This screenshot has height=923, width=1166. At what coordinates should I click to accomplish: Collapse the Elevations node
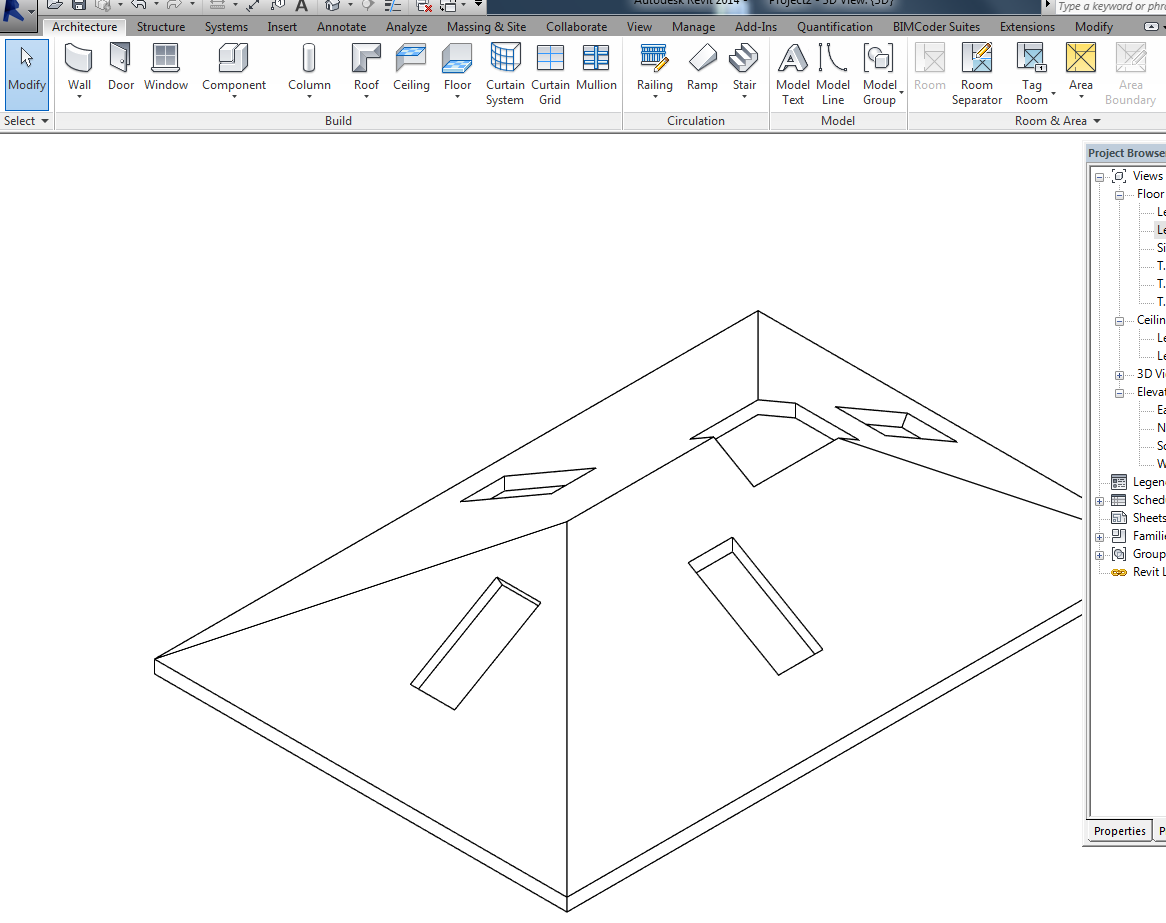tap(1119, 393)
